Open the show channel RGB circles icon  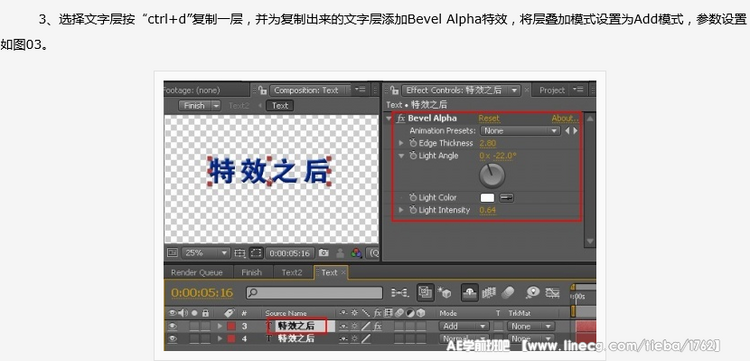356,253
